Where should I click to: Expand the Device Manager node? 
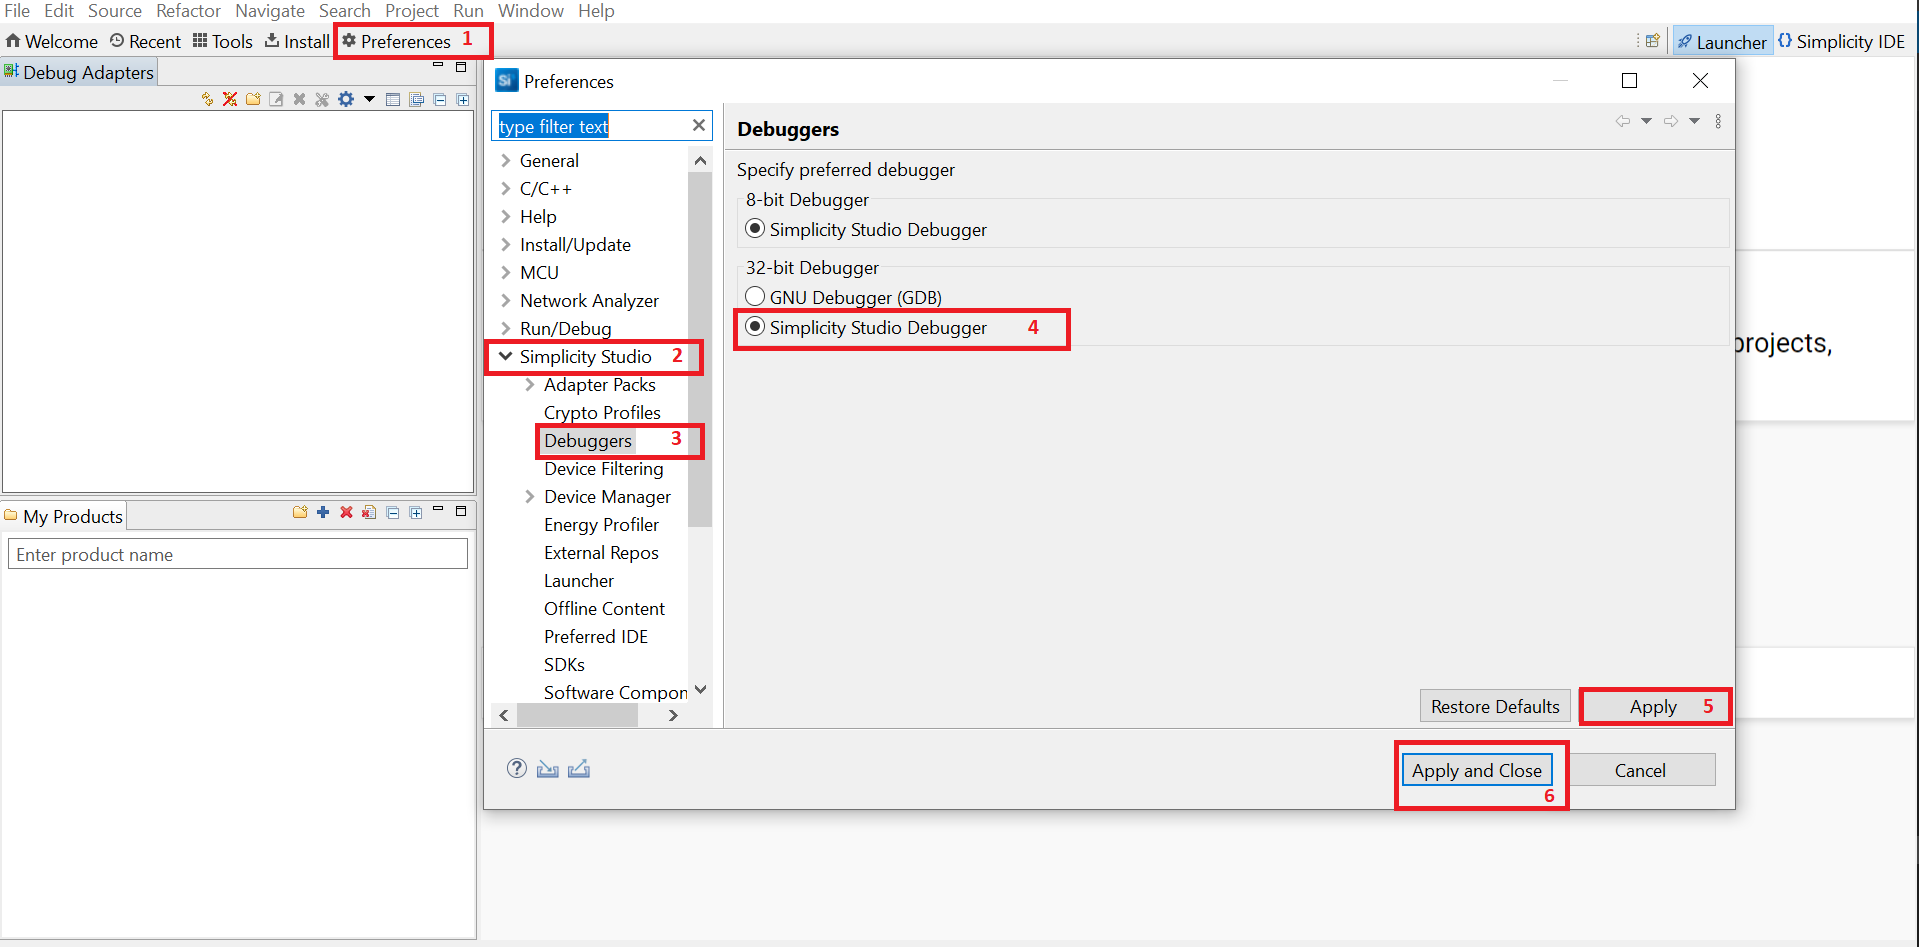(530, 496)
